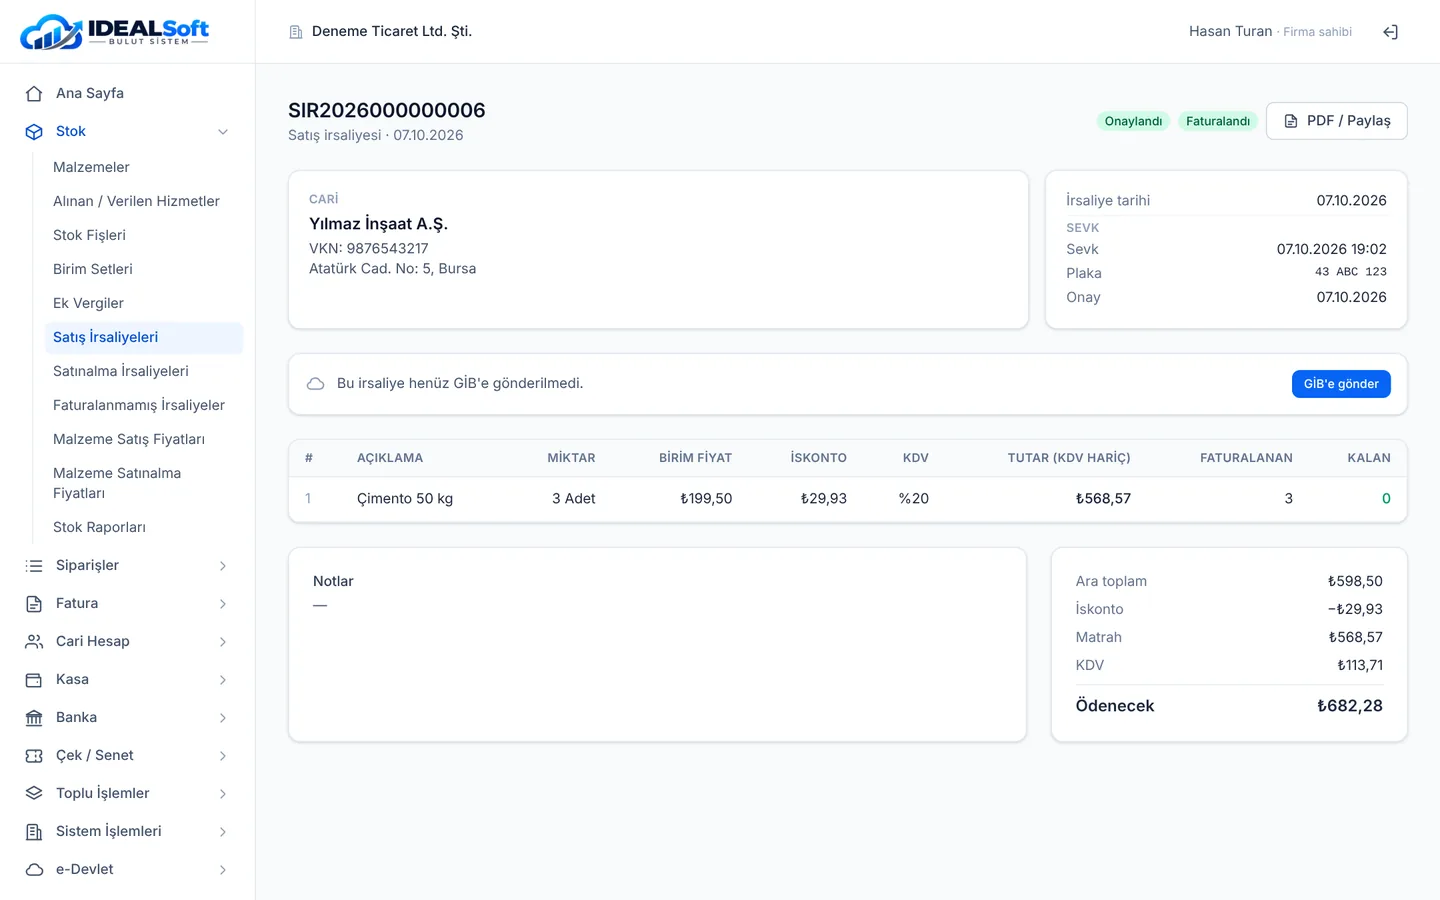The image size is (1440, 900).
Task: Click the Faturalandı status badge
Action: point(1218,121)
